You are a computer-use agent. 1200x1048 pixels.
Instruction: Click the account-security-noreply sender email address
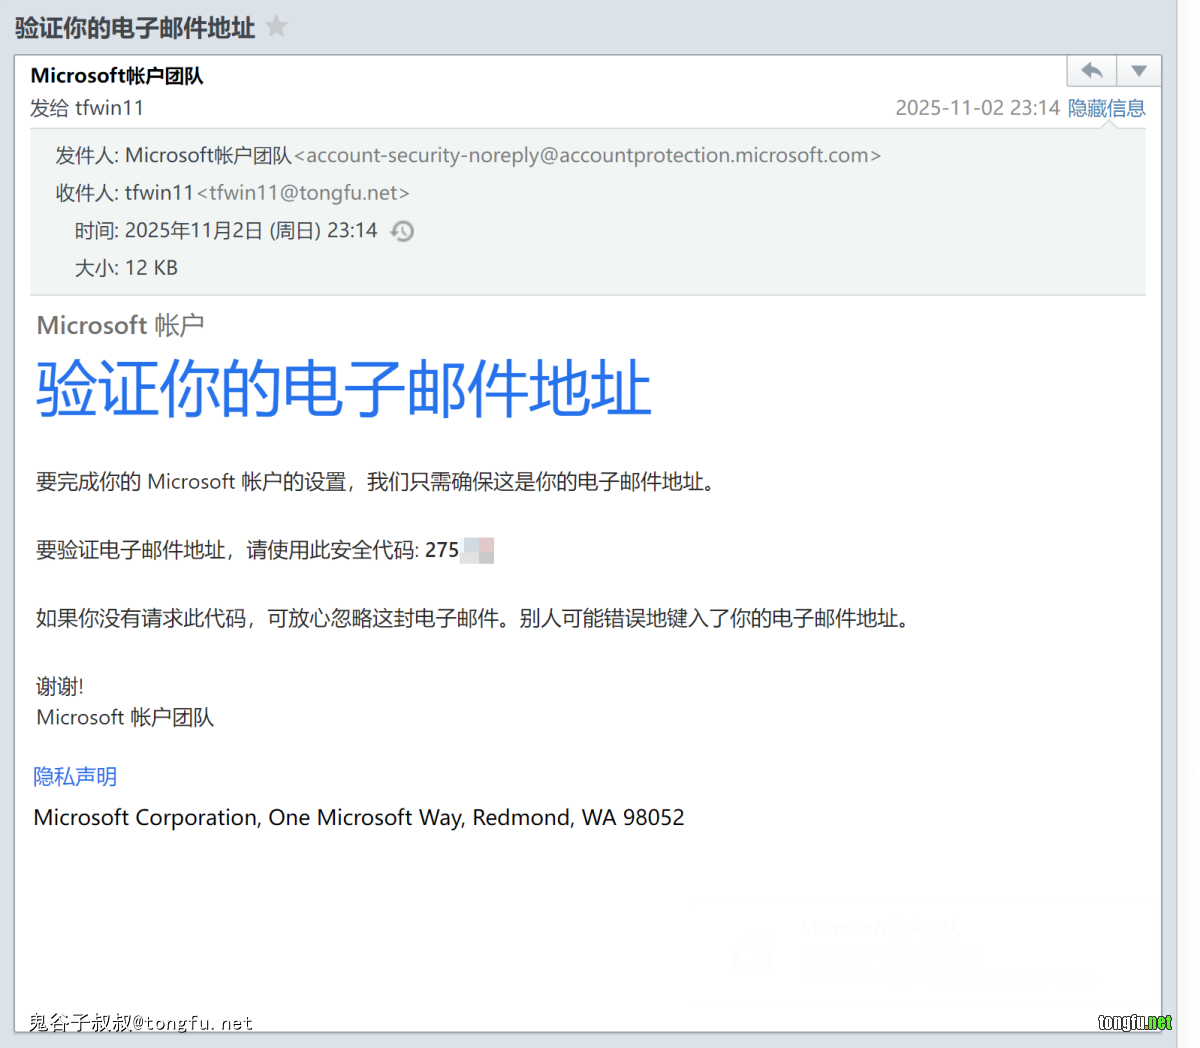pos(587,155)
